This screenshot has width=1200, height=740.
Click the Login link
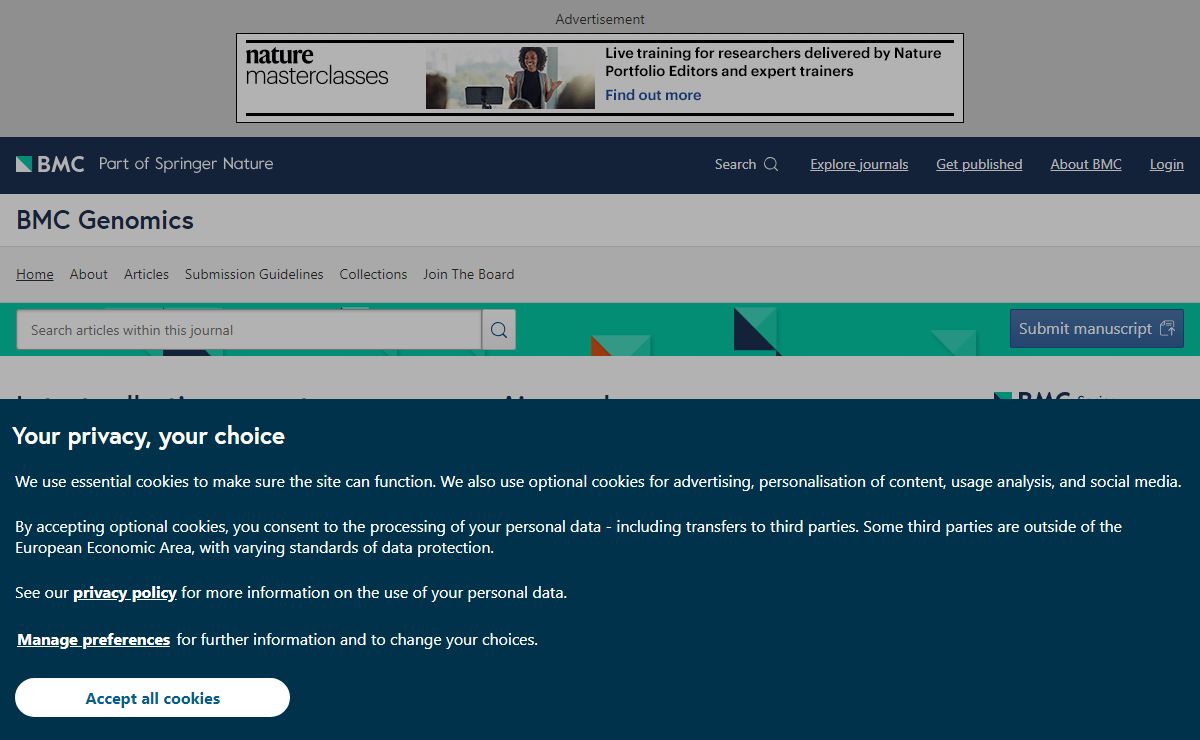click(1166, 164)
